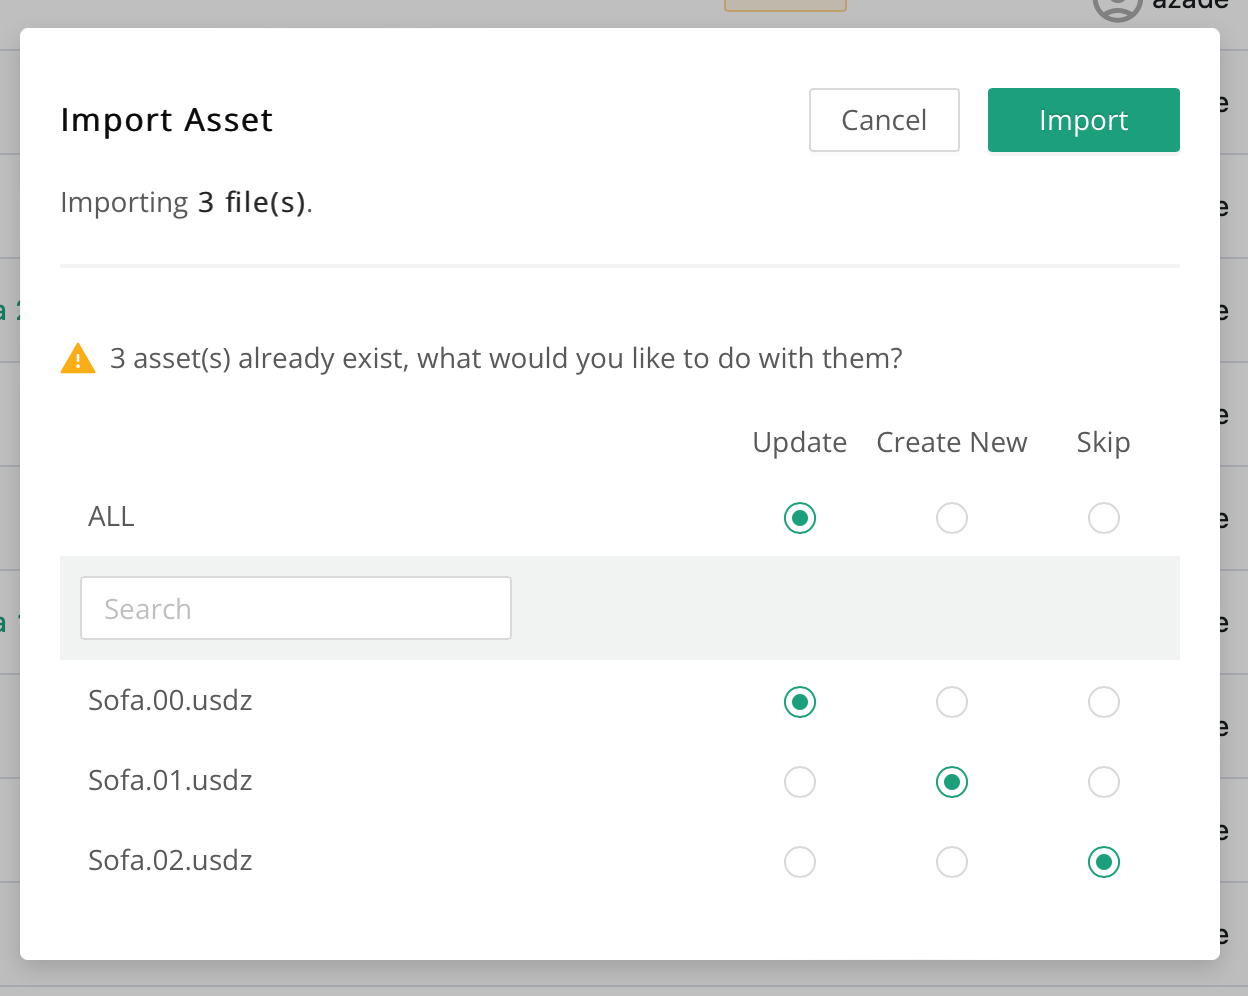
Task: Click the Sofa.00.usdz file name
Action: [x=170, y=700]
